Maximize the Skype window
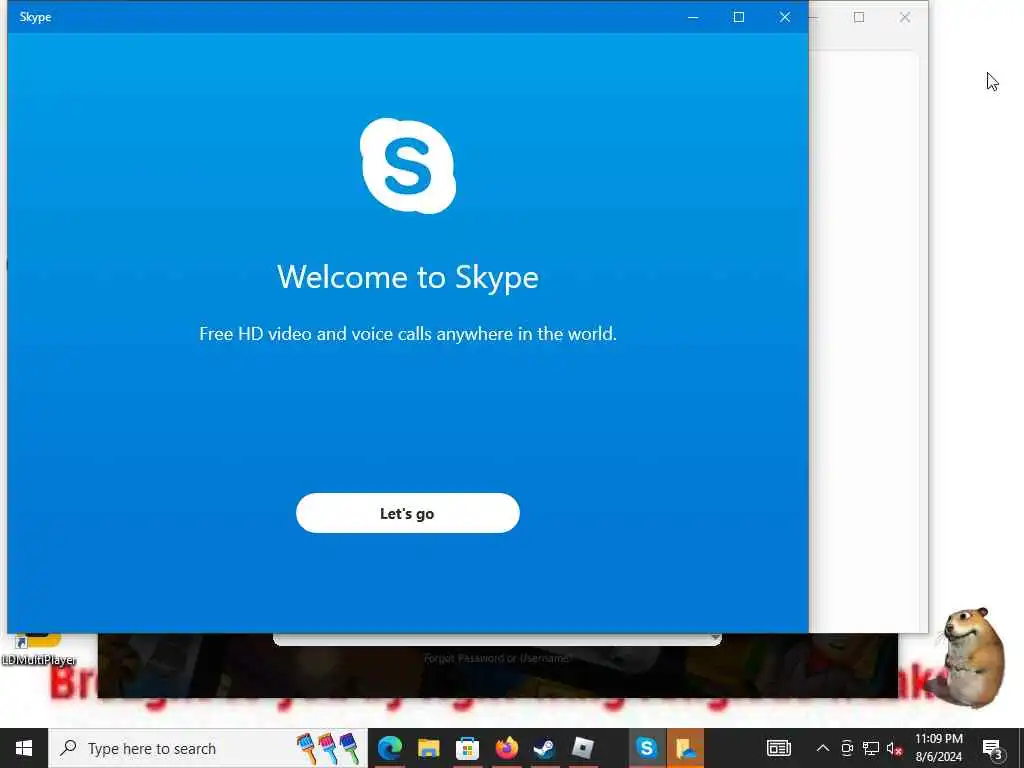 [x=739, y=17]
